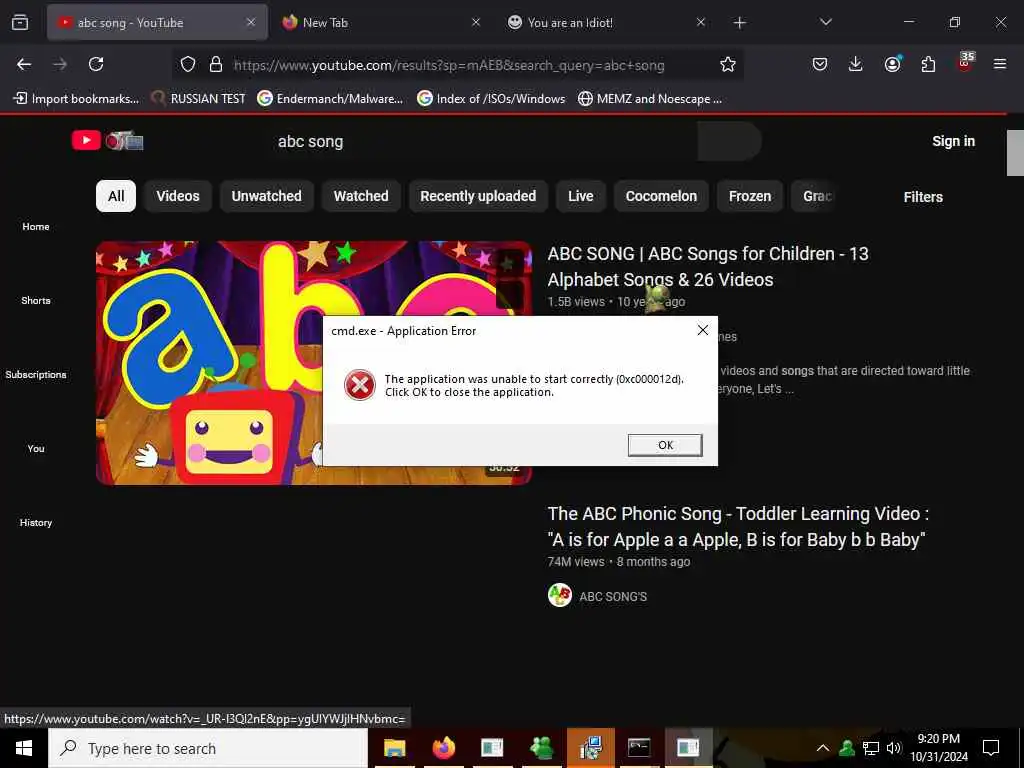Click the Firefox taskbar icon
This screenshot has height=768, width=1024.
(443, 748)
